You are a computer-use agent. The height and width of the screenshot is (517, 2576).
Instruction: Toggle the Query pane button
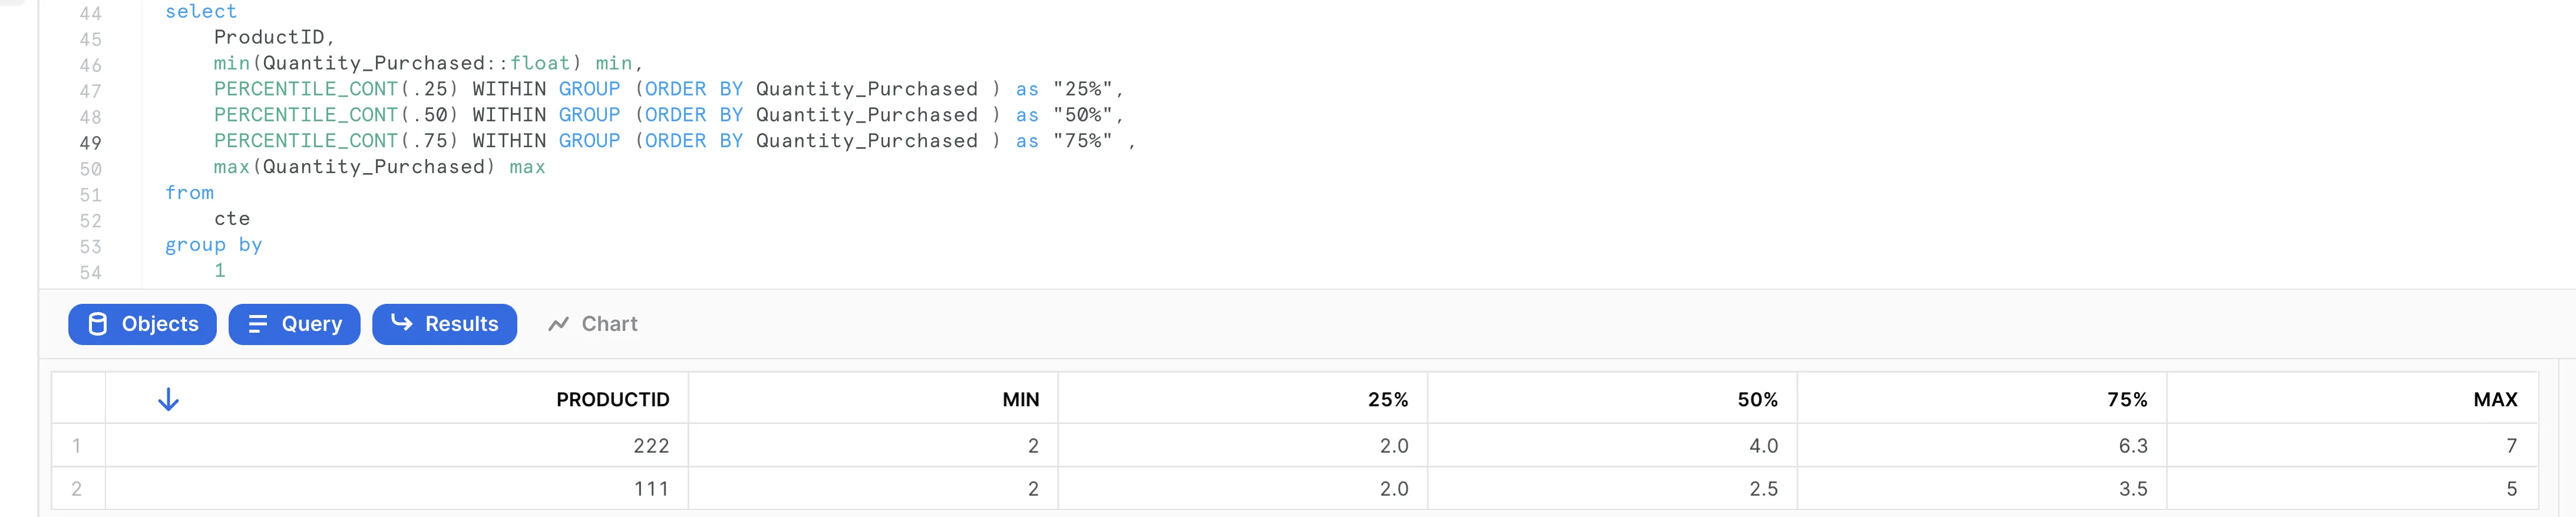coord(294,324)
